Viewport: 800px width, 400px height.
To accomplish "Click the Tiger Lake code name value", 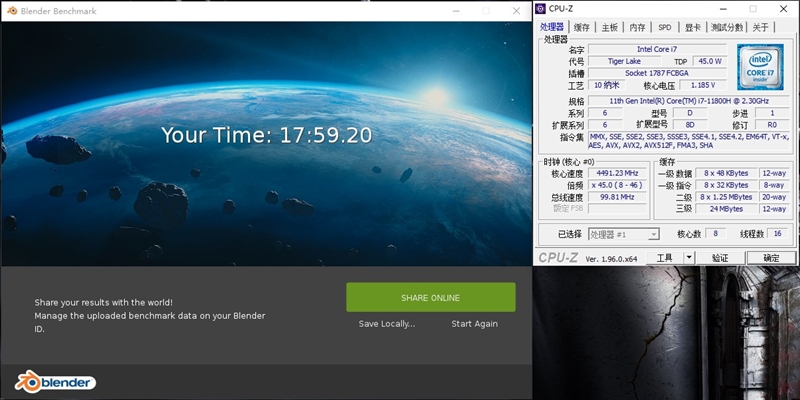I will pos(624,61).
